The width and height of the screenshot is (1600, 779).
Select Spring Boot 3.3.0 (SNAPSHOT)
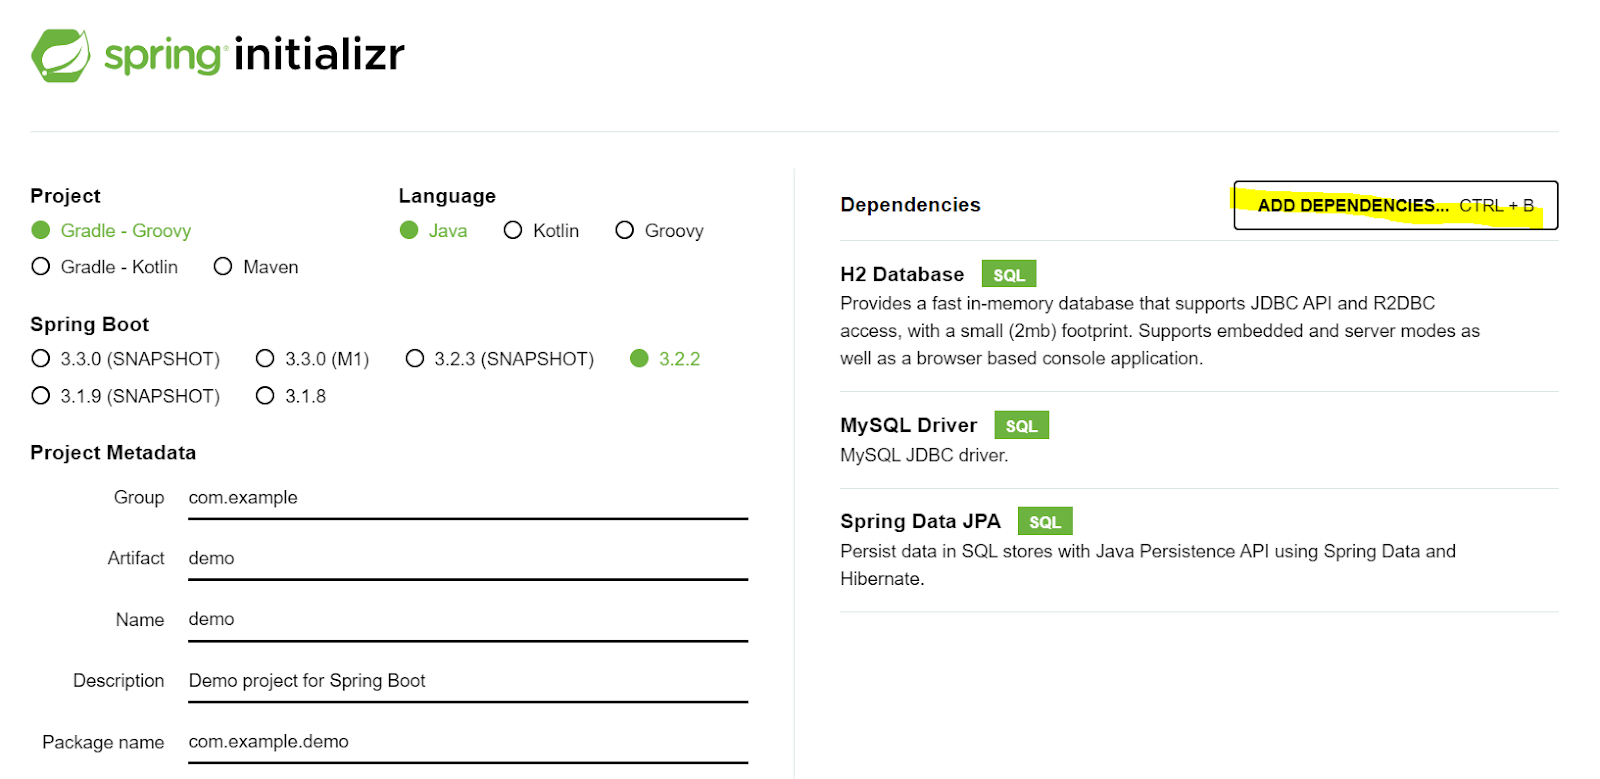coord(41,359)
